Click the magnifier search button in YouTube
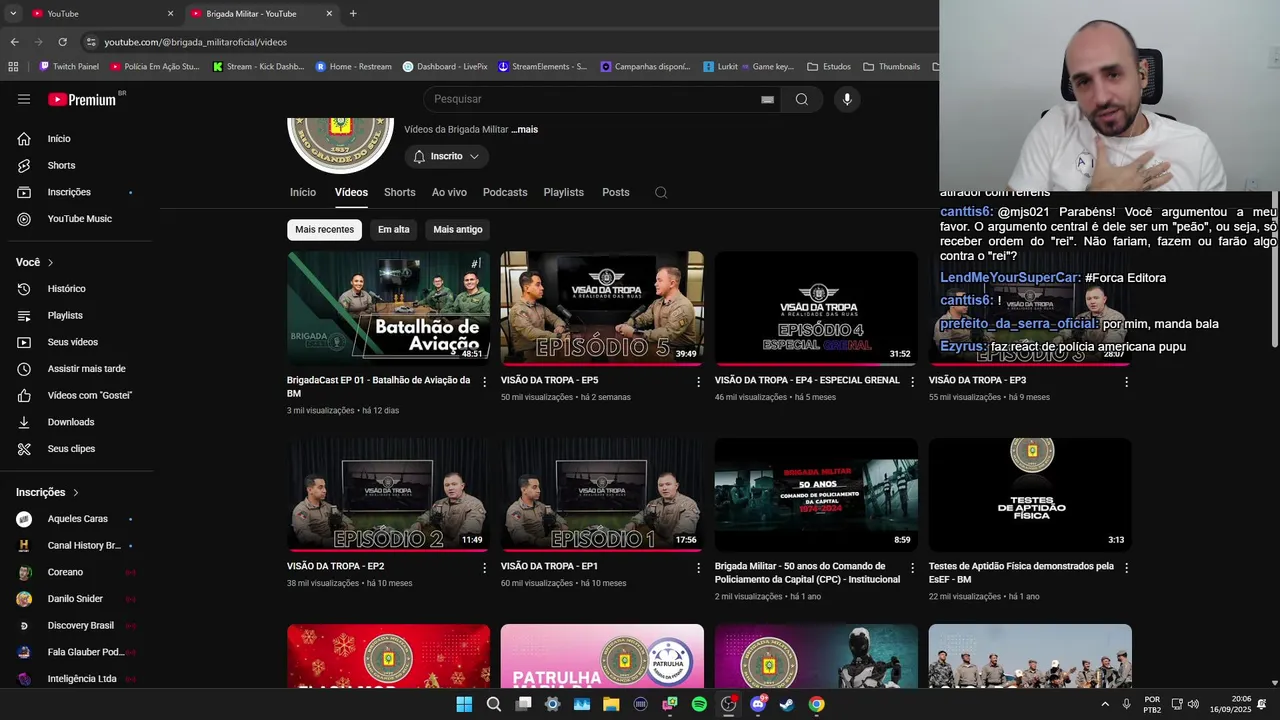The width and height of the screenshot is (1280, 720). [x=801, y=99]
